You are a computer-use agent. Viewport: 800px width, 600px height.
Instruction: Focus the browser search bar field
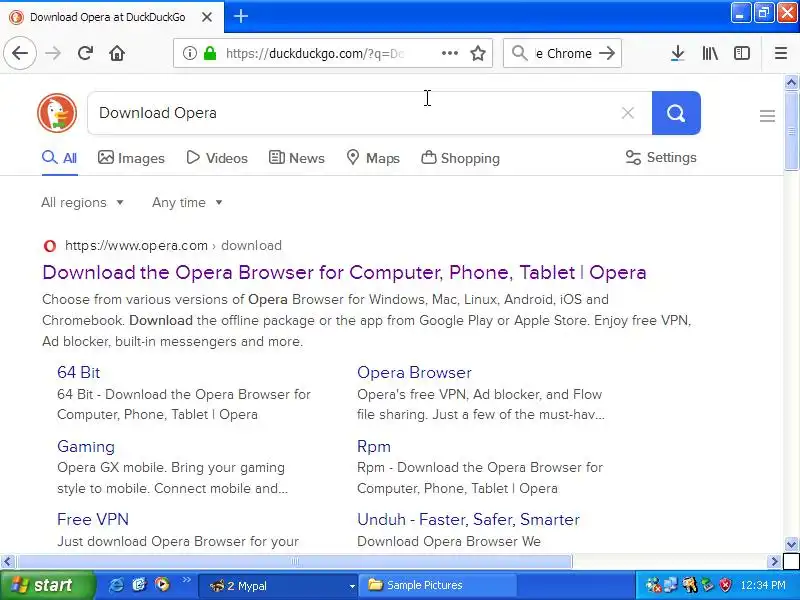[562, 53]
